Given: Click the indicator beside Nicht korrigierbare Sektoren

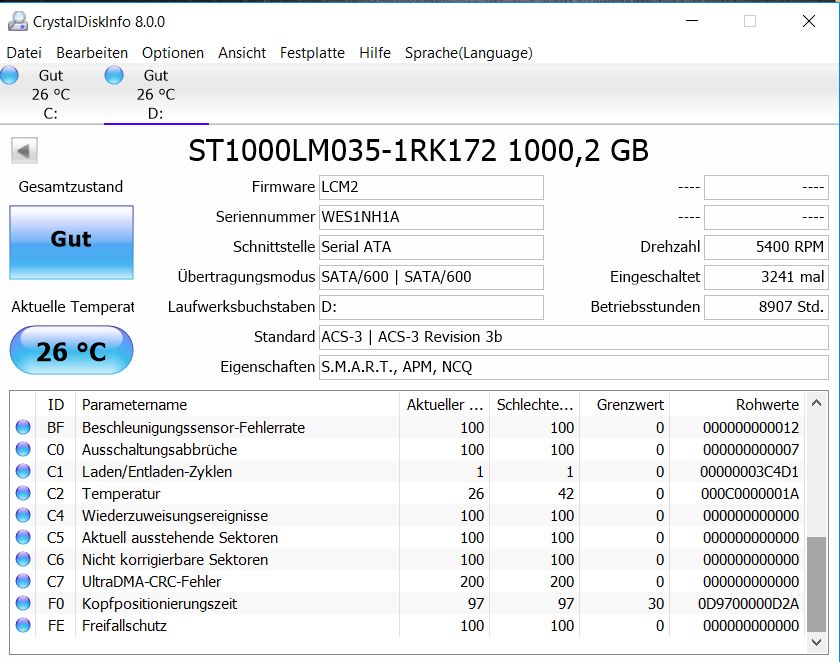Looking at the screenshot, I should (24, 559).
